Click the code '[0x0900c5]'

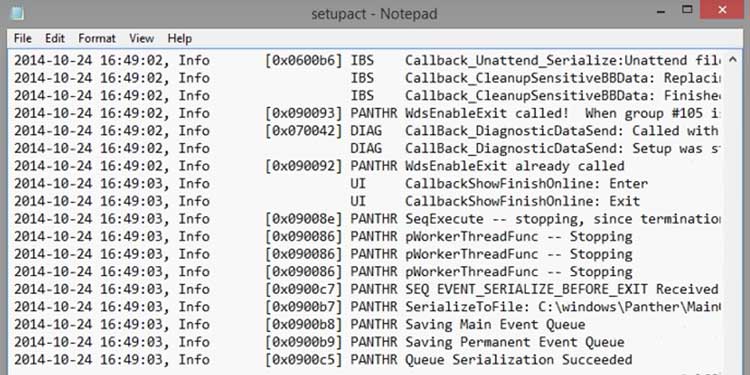coord(304,360)
